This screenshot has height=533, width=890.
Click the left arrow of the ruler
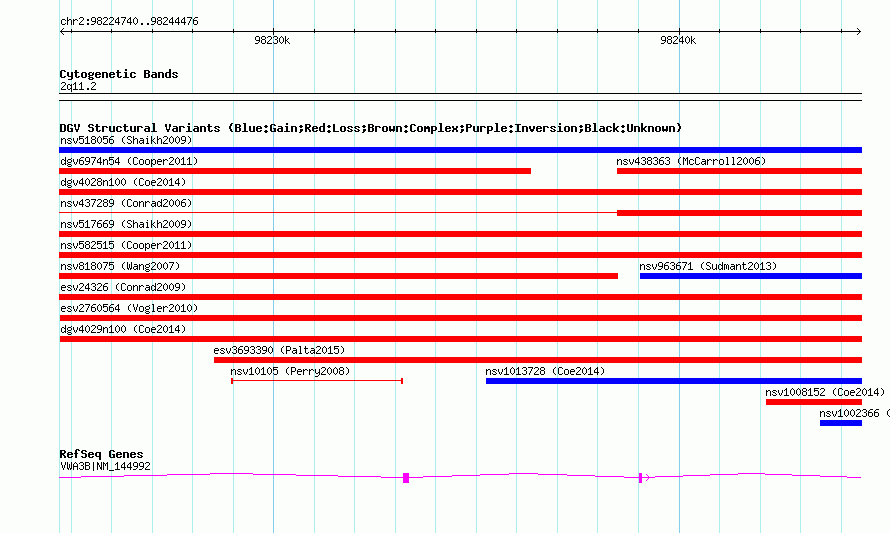pos(63,32)
